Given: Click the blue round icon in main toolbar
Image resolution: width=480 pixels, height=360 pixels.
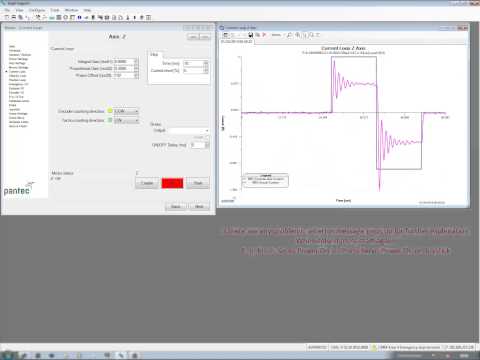Looking at the screenshot, I should [79, 17].
